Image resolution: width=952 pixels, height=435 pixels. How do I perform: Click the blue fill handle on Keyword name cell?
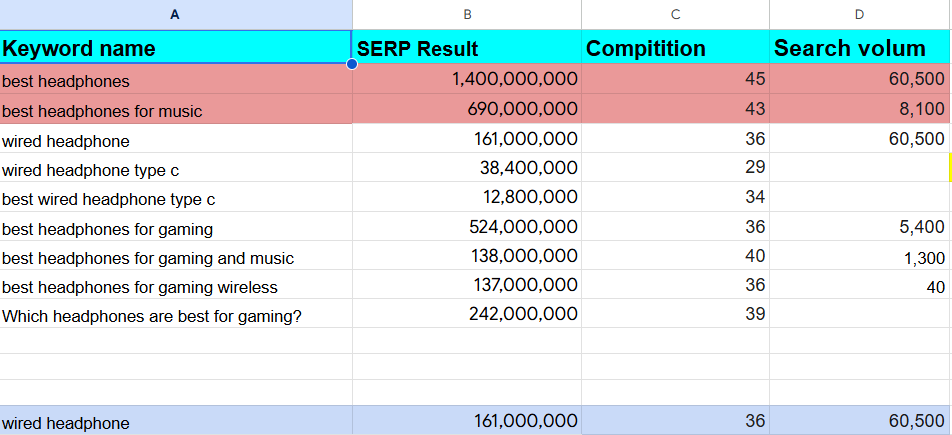tap(352, 64)
